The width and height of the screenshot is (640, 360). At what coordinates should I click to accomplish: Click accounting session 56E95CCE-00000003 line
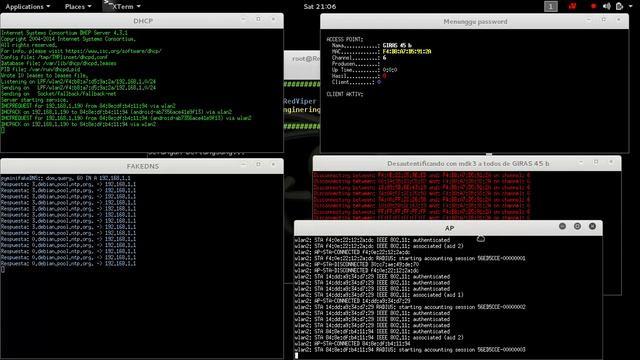(409, 349)
